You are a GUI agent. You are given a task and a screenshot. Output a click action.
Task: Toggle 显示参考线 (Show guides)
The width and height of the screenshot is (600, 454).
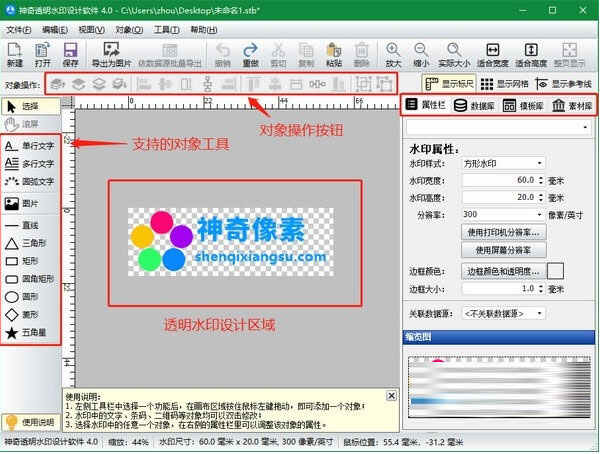[x=563, y=84]
